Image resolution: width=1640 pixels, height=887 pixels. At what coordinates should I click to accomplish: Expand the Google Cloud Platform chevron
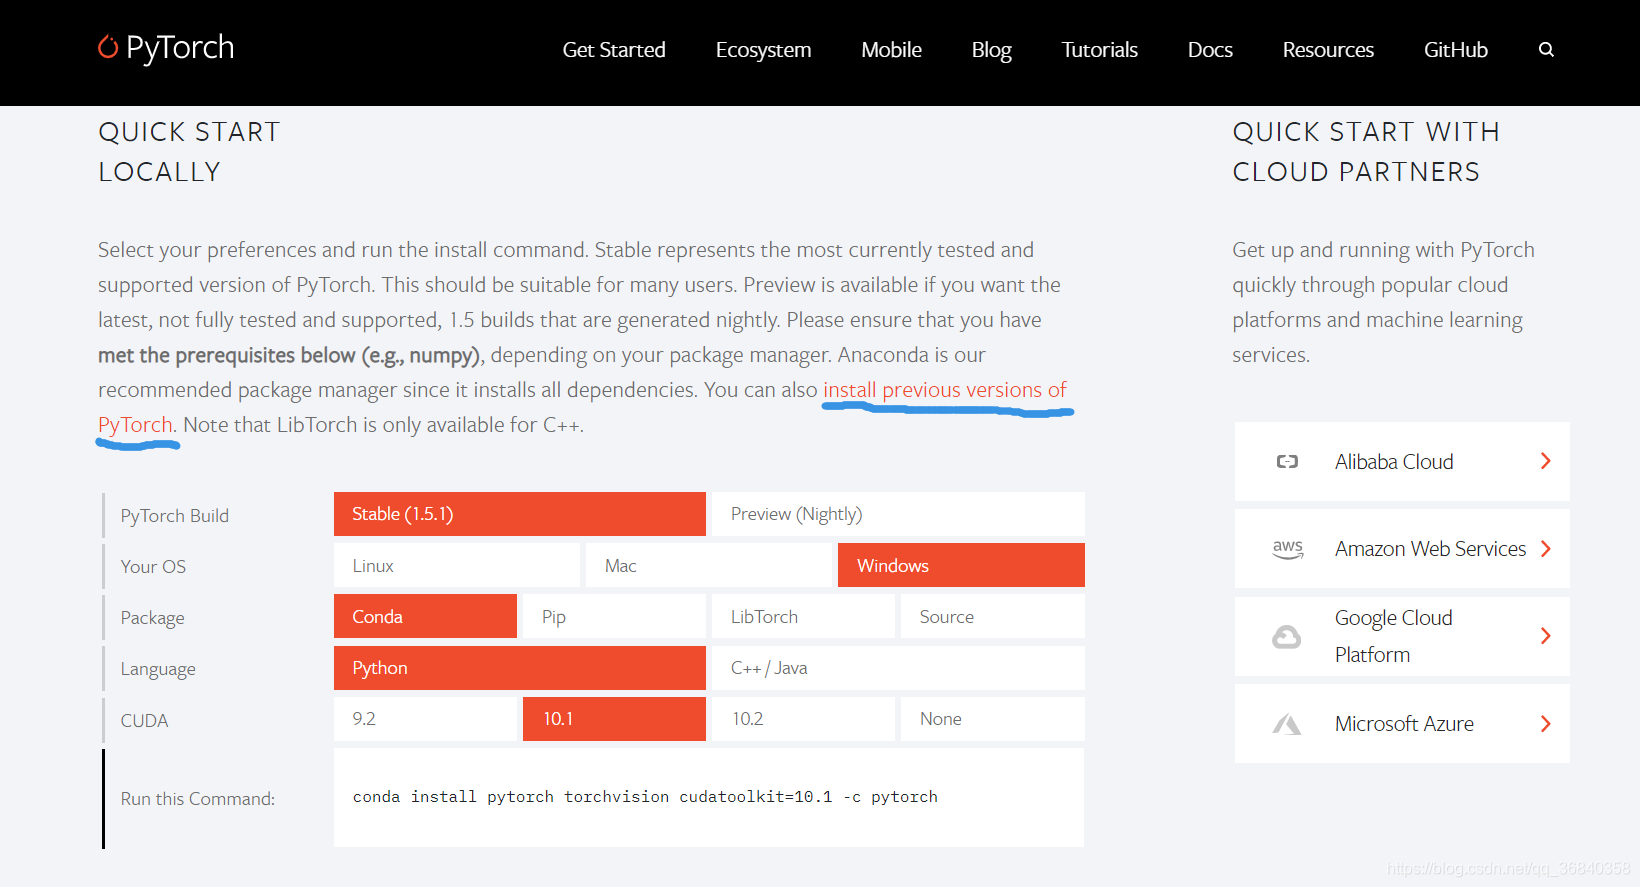(1546, 636)
